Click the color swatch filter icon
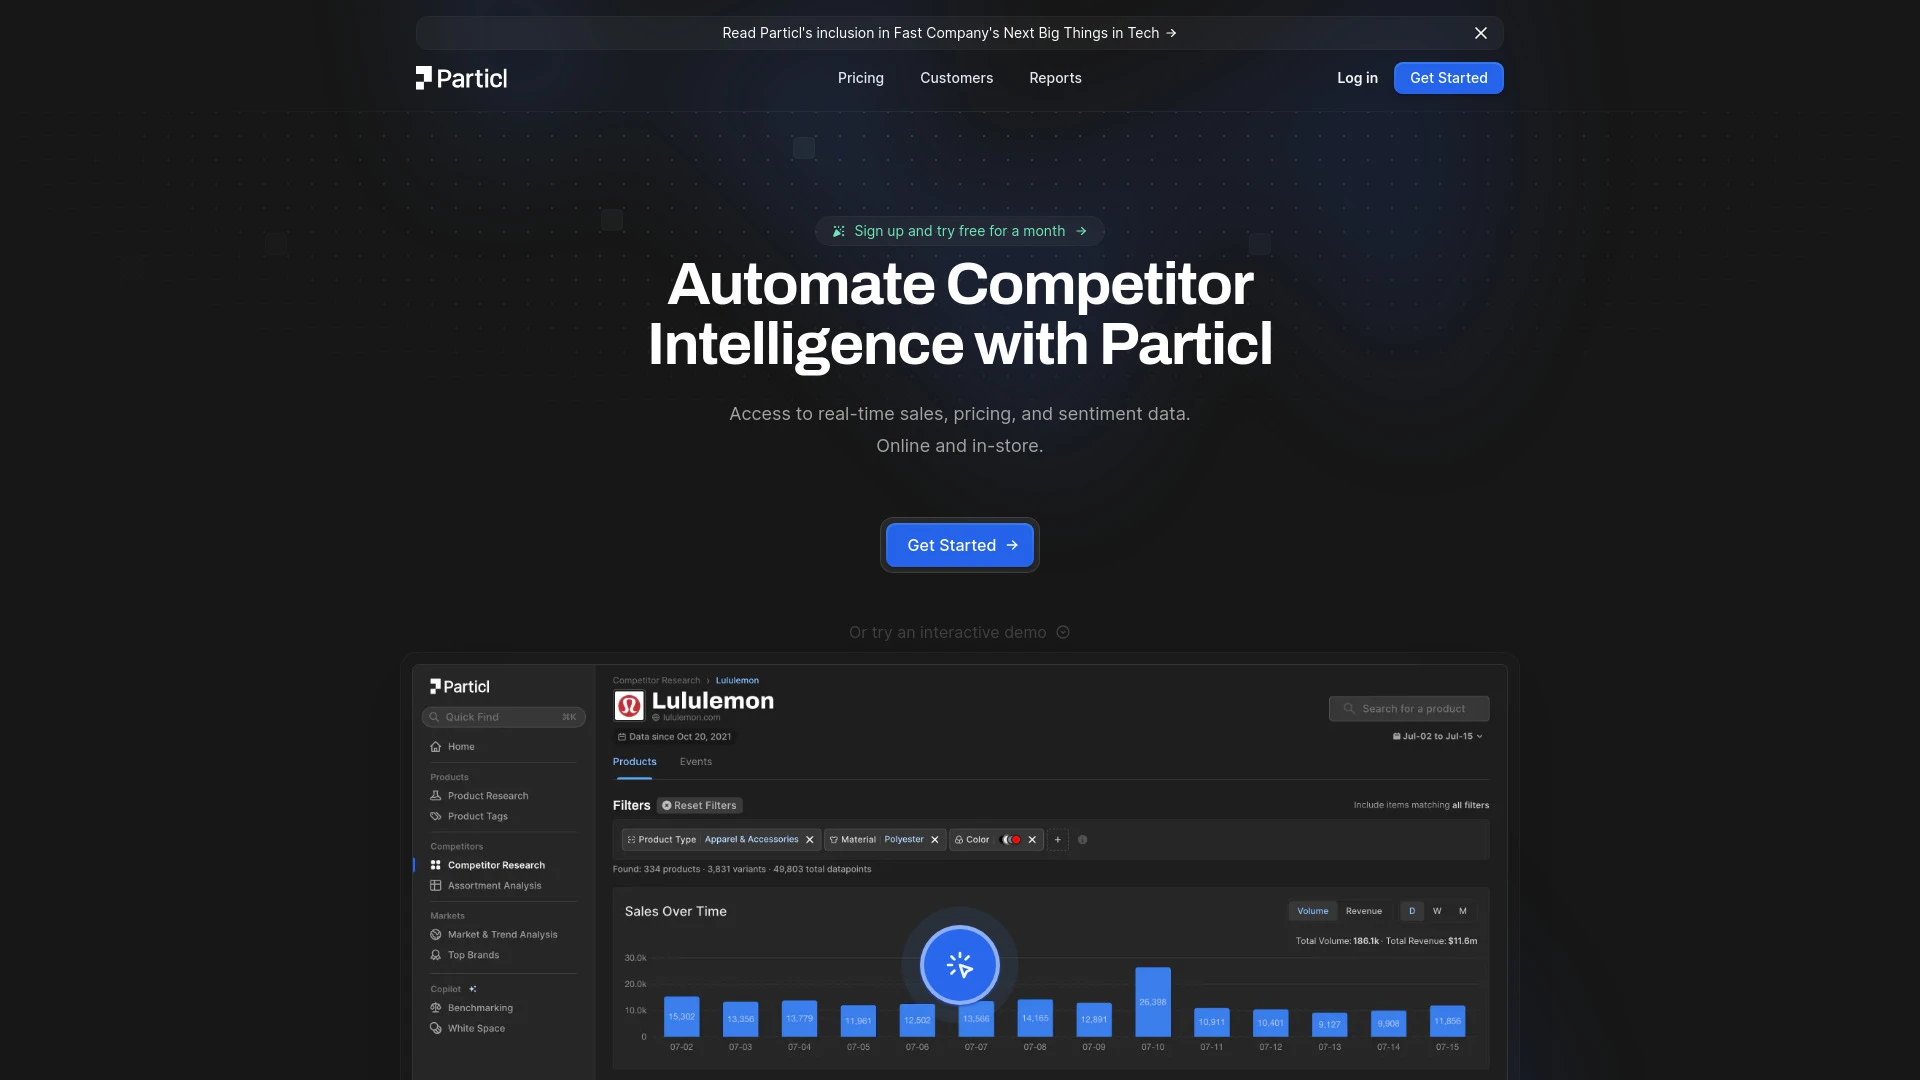The width and height of the screenshot is (1920, 1080). [x=1011, y=840]
